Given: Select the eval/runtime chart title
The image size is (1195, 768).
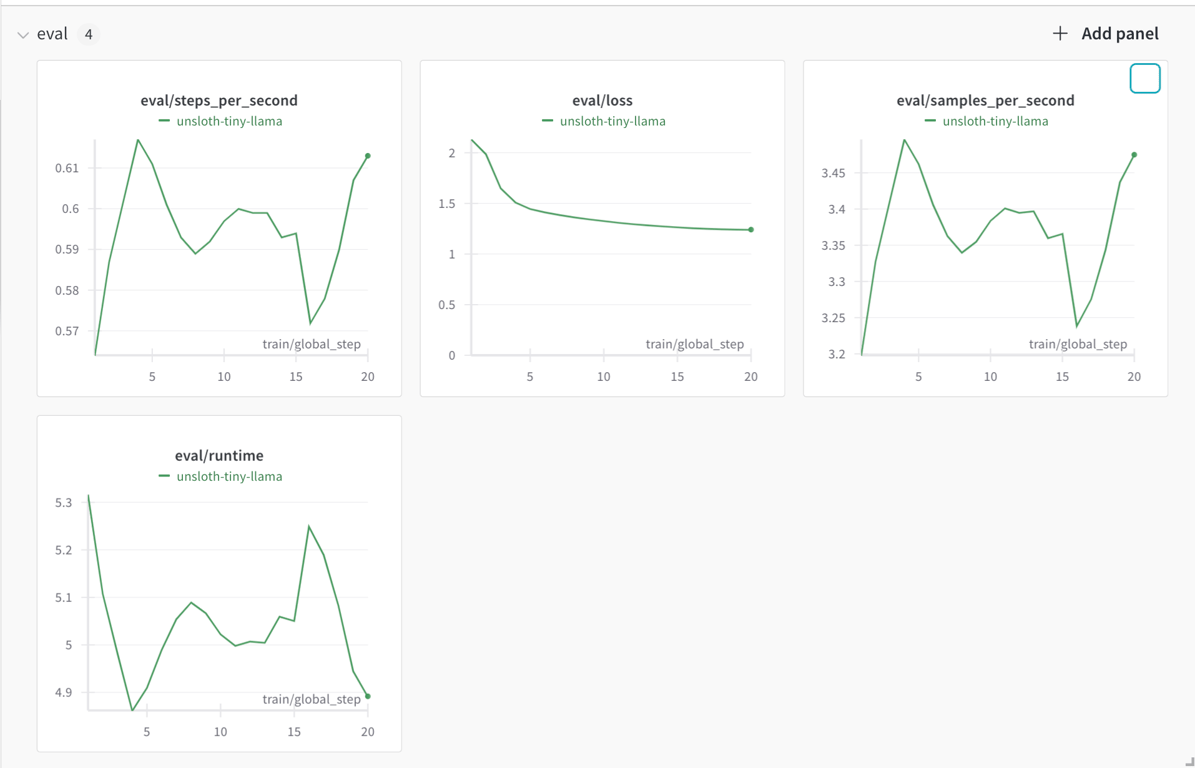Looking at the screenshot, I should [219, 456].
